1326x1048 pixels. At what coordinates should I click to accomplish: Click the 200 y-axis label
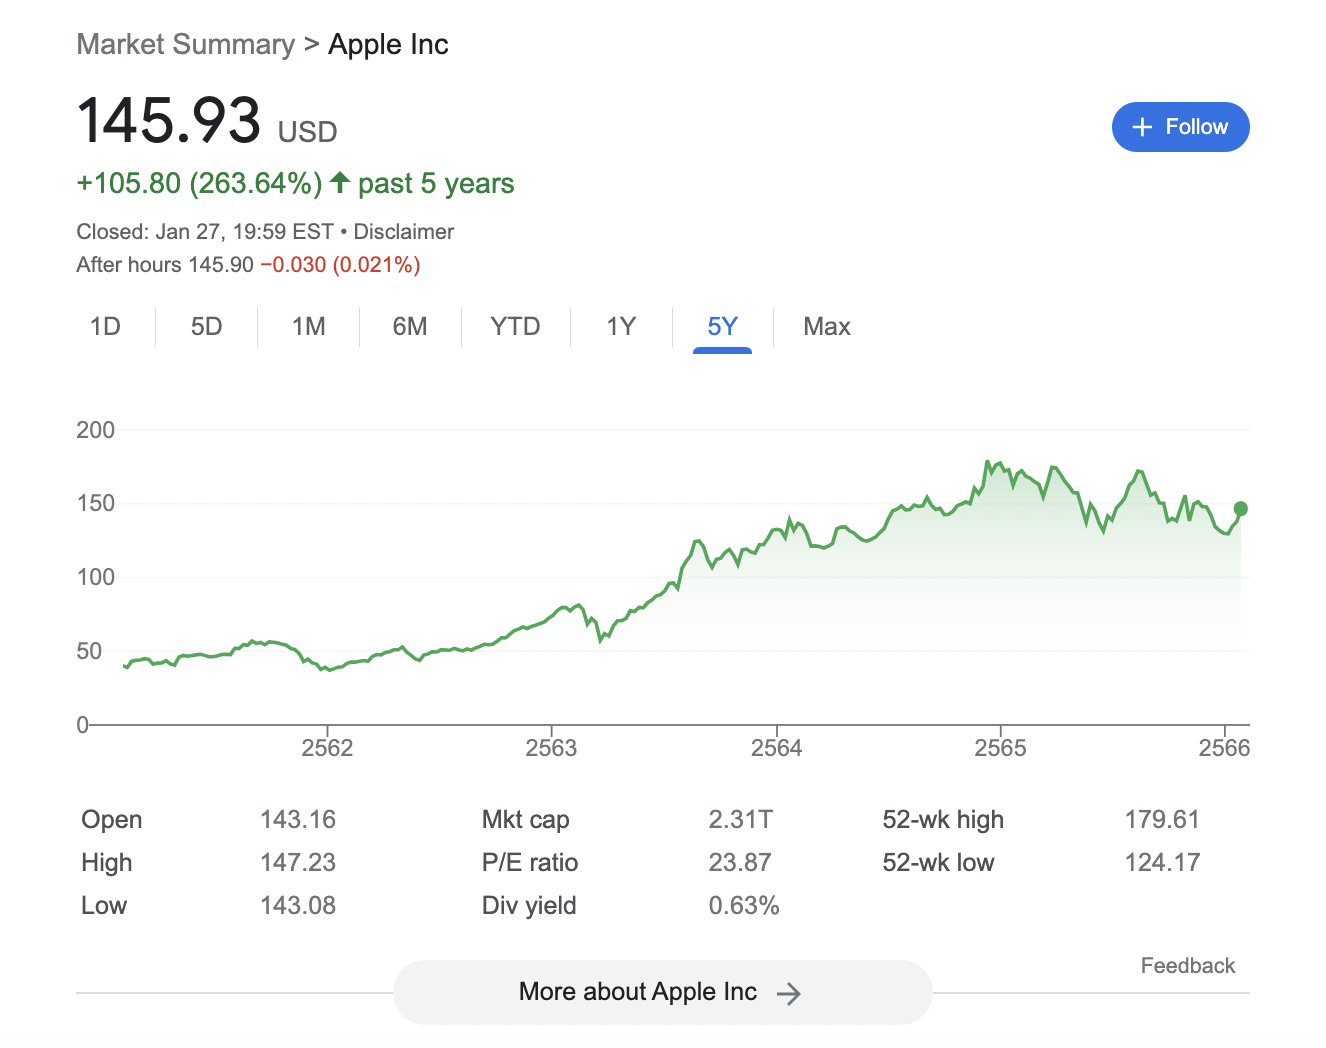[x=96, y=430]
